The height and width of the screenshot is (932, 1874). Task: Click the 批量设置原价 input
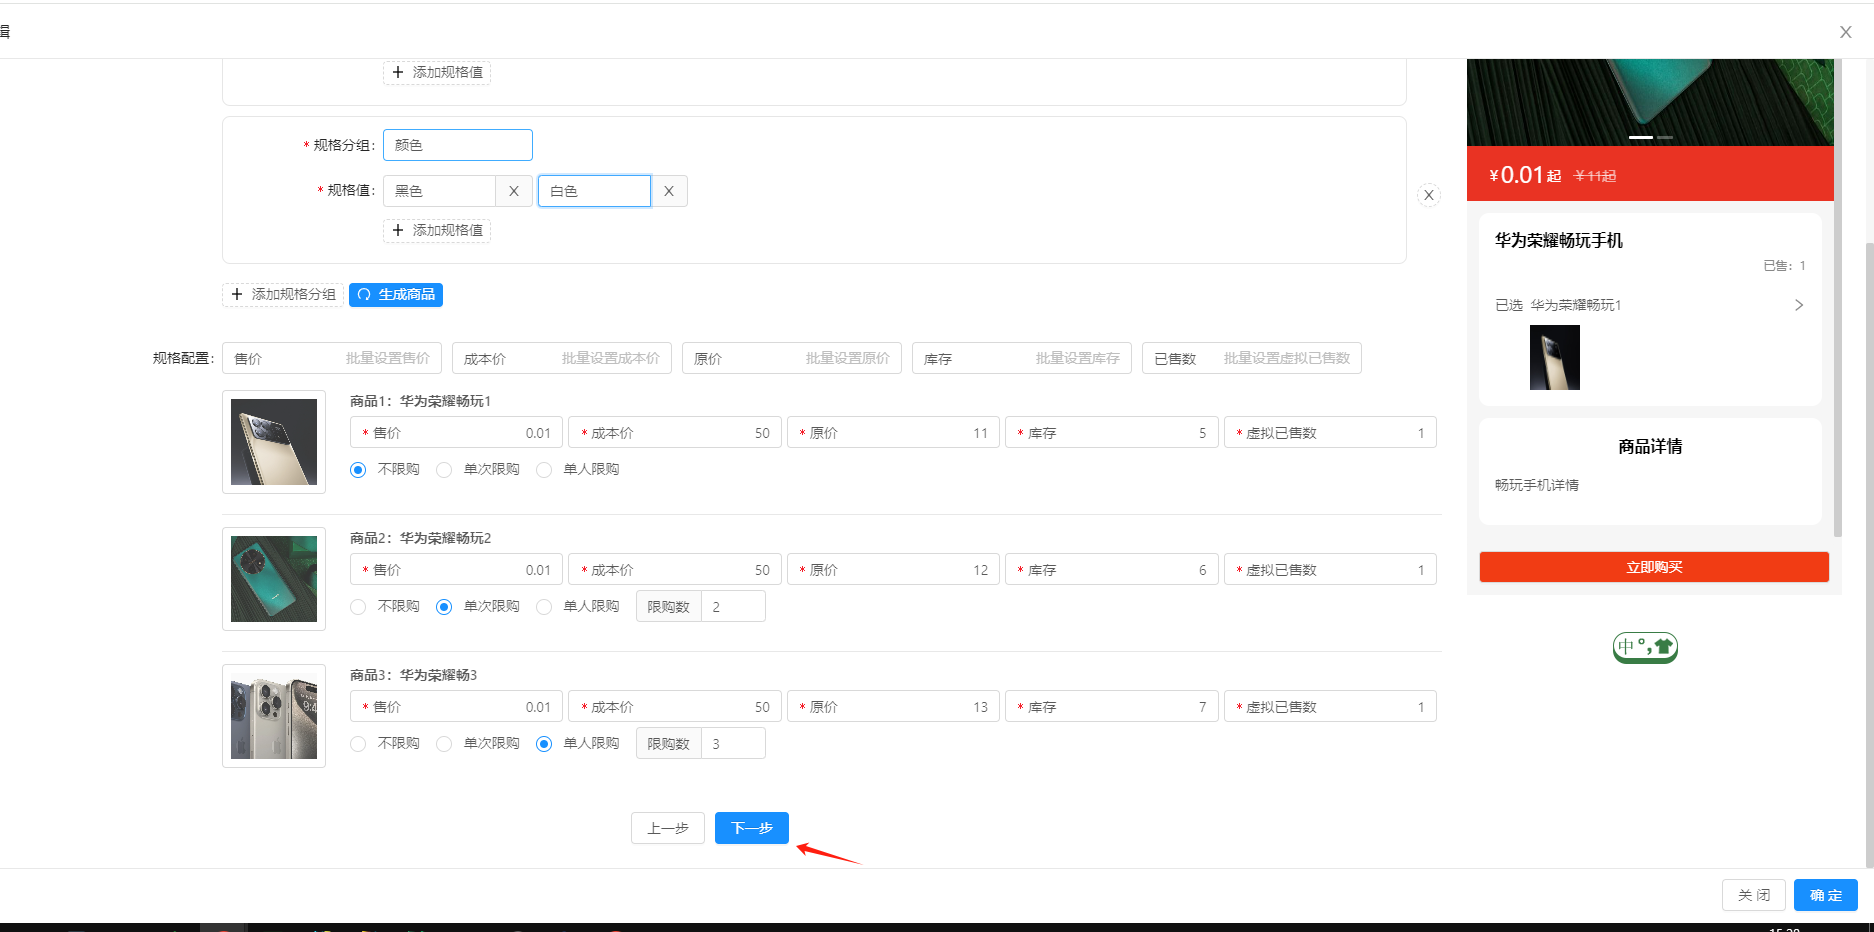coord(792,358)
